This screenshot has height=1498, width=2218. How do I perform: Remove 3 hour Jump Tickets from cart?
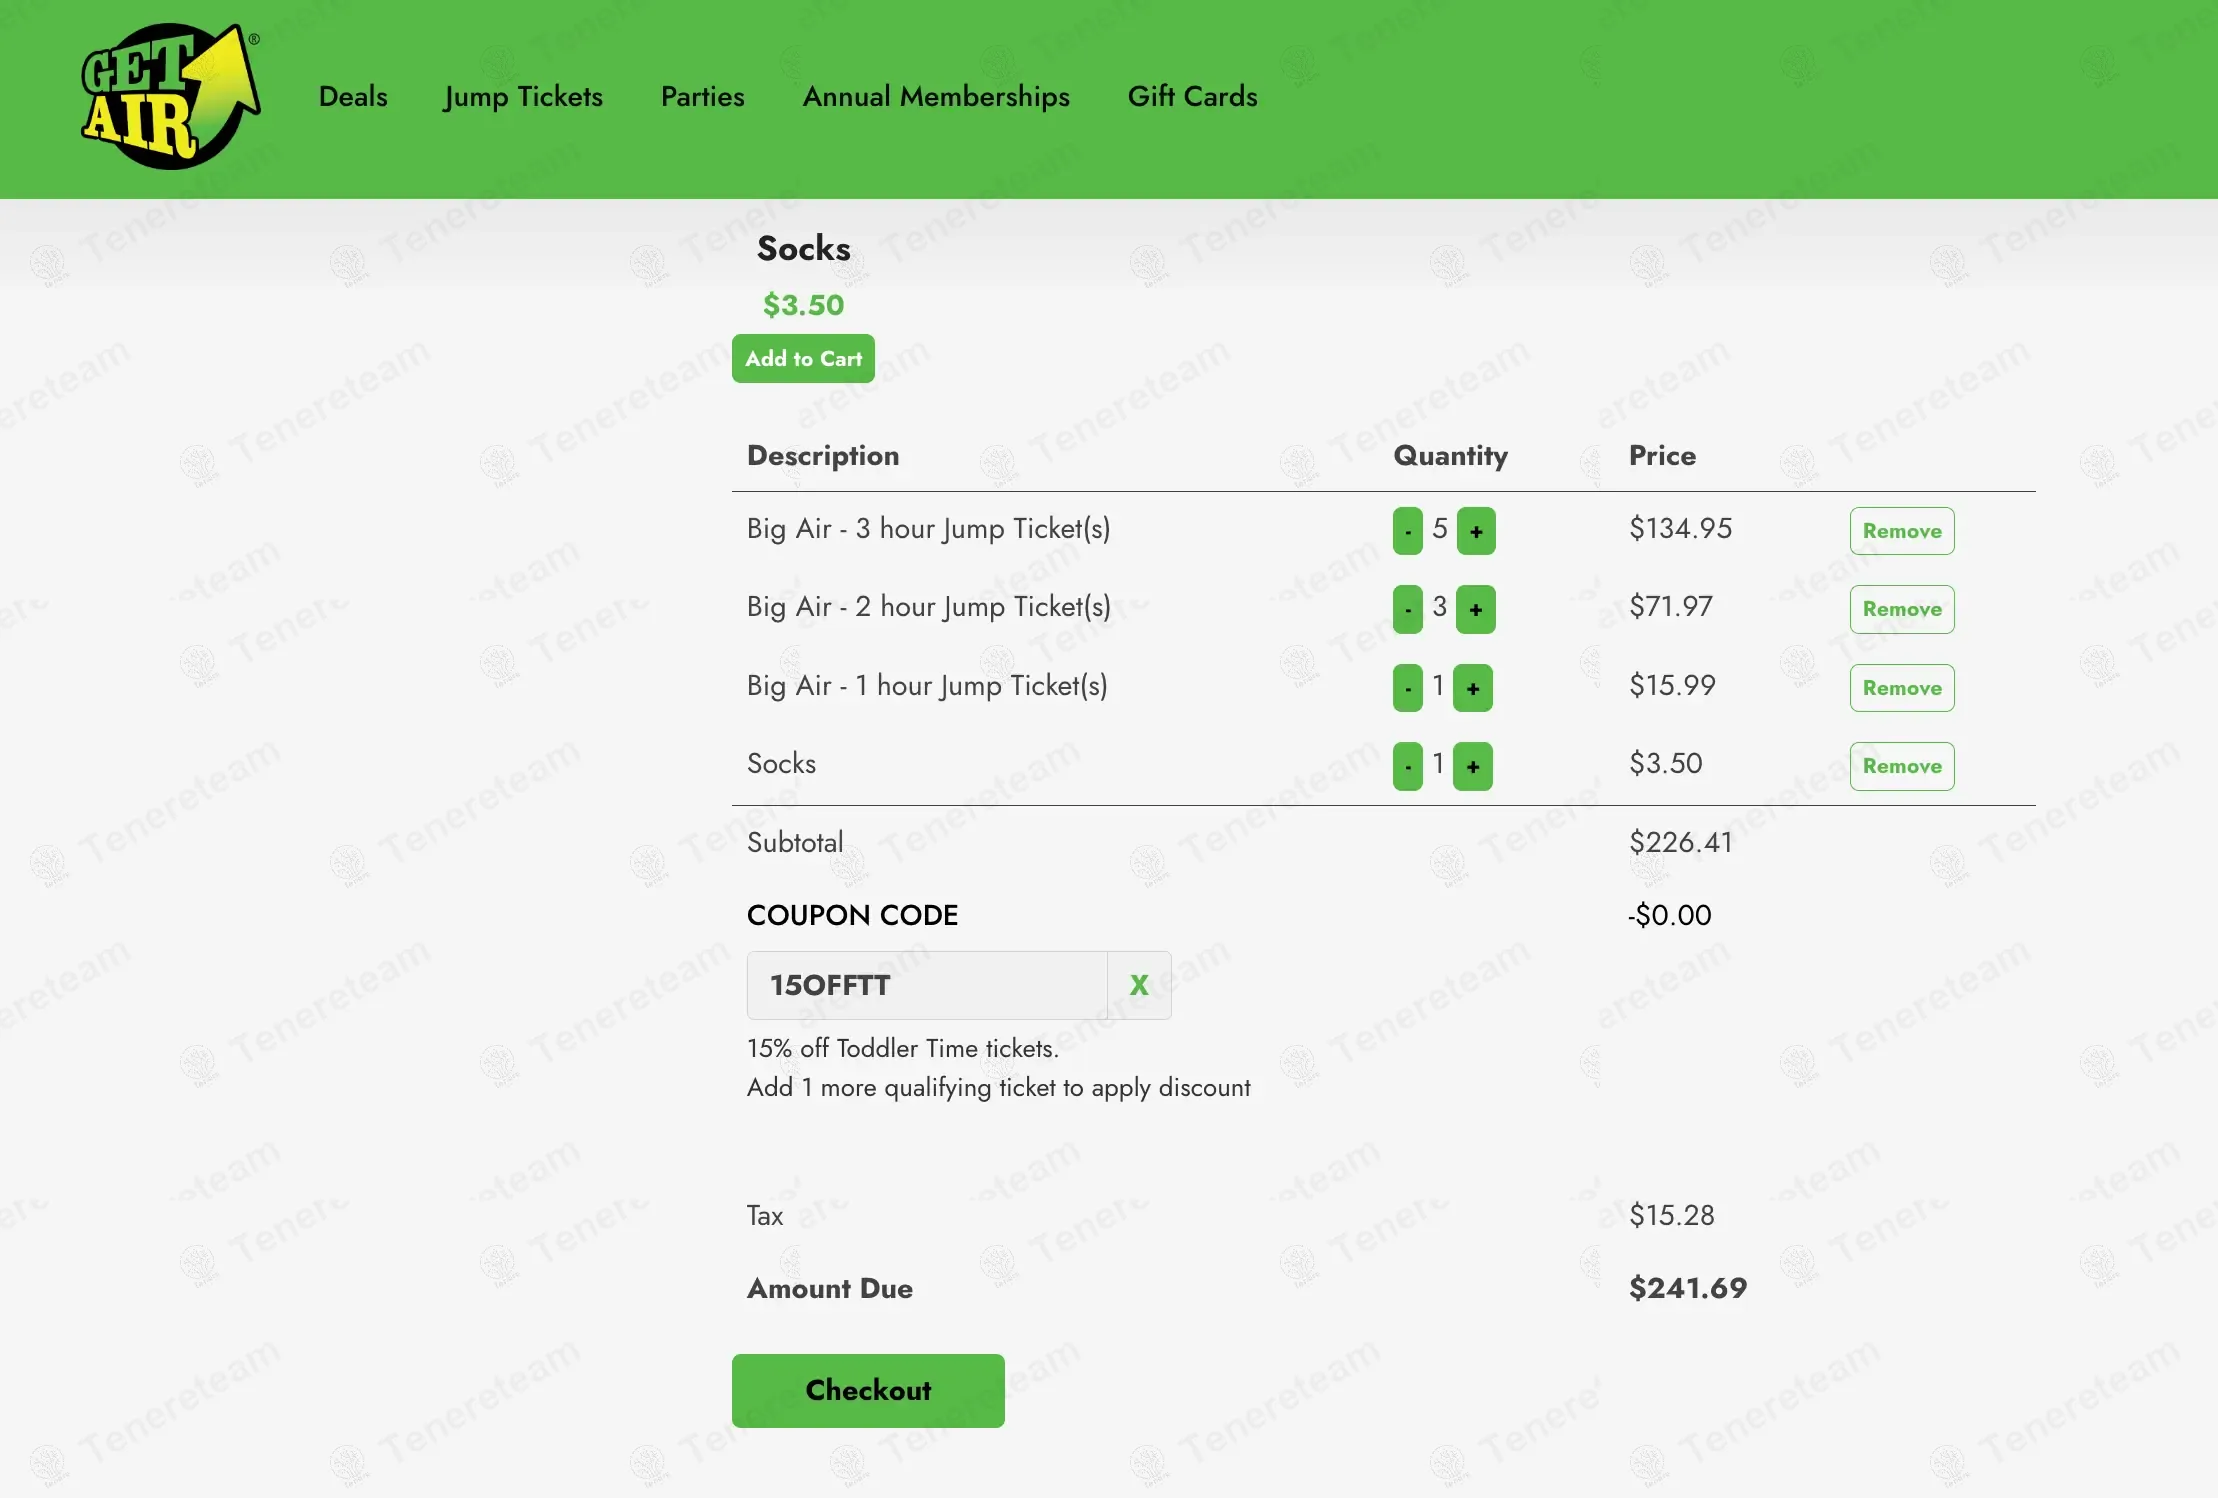(x=1901, y=531)
